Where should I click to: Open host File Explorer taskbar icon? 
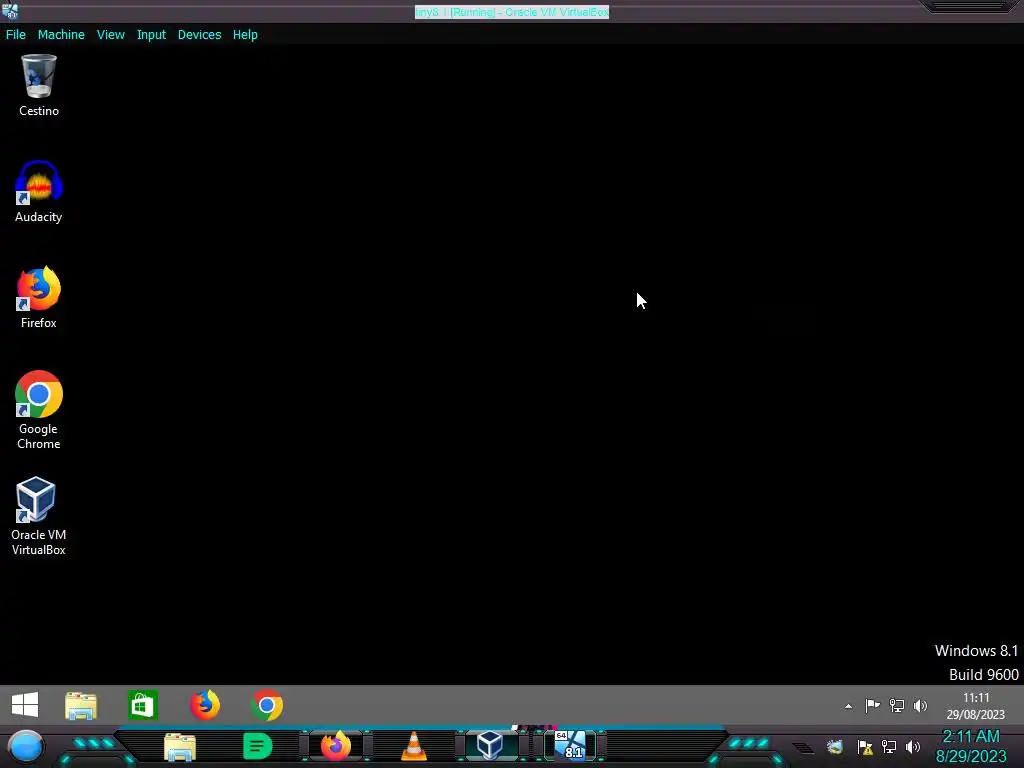pyautogui.click(x=180, y=747)
